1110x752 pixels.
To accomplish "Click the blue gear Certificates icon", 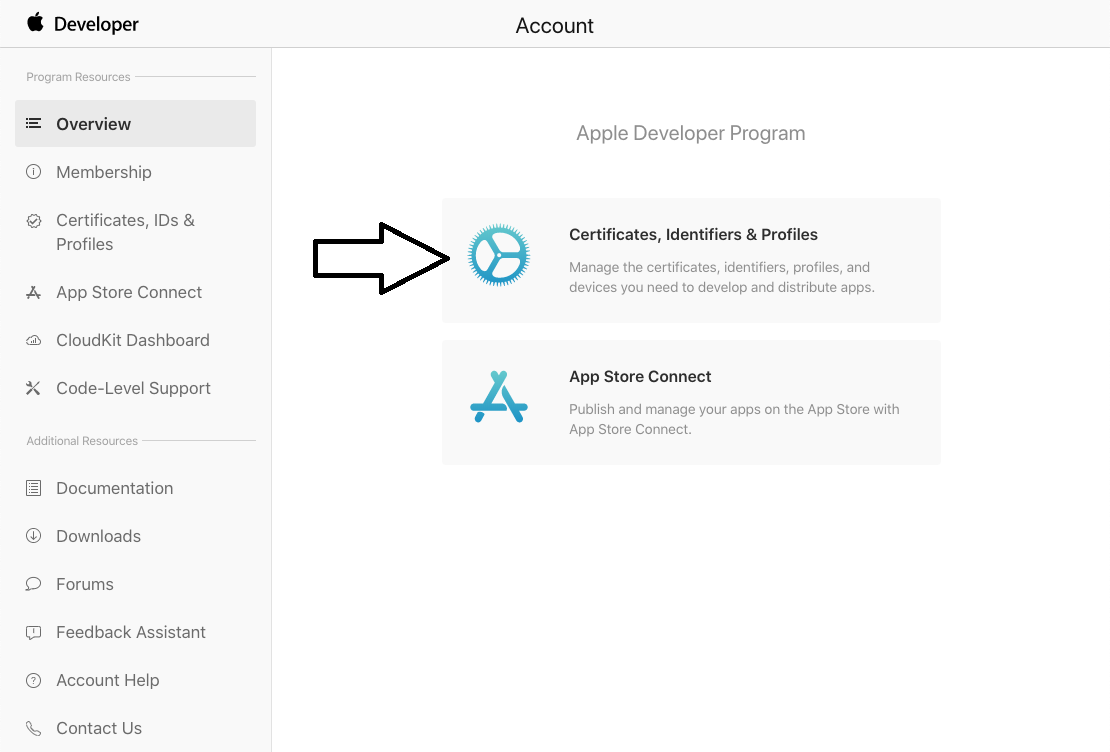I will (499, 256).
